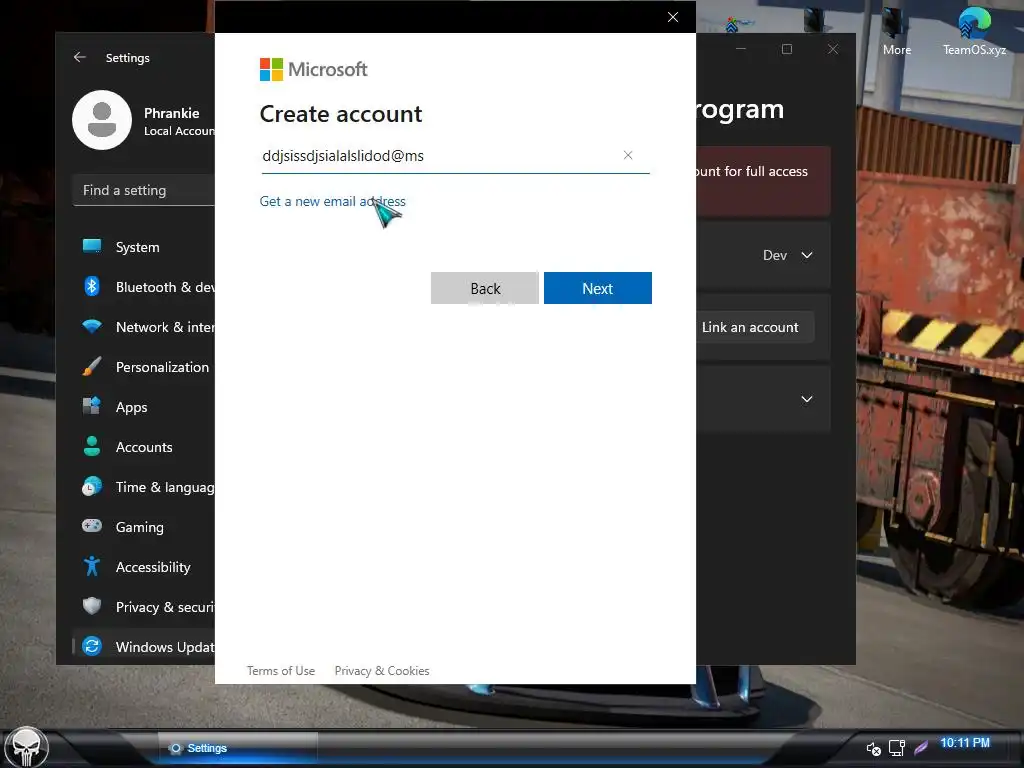Open Privacy & Cookies link

382,671
